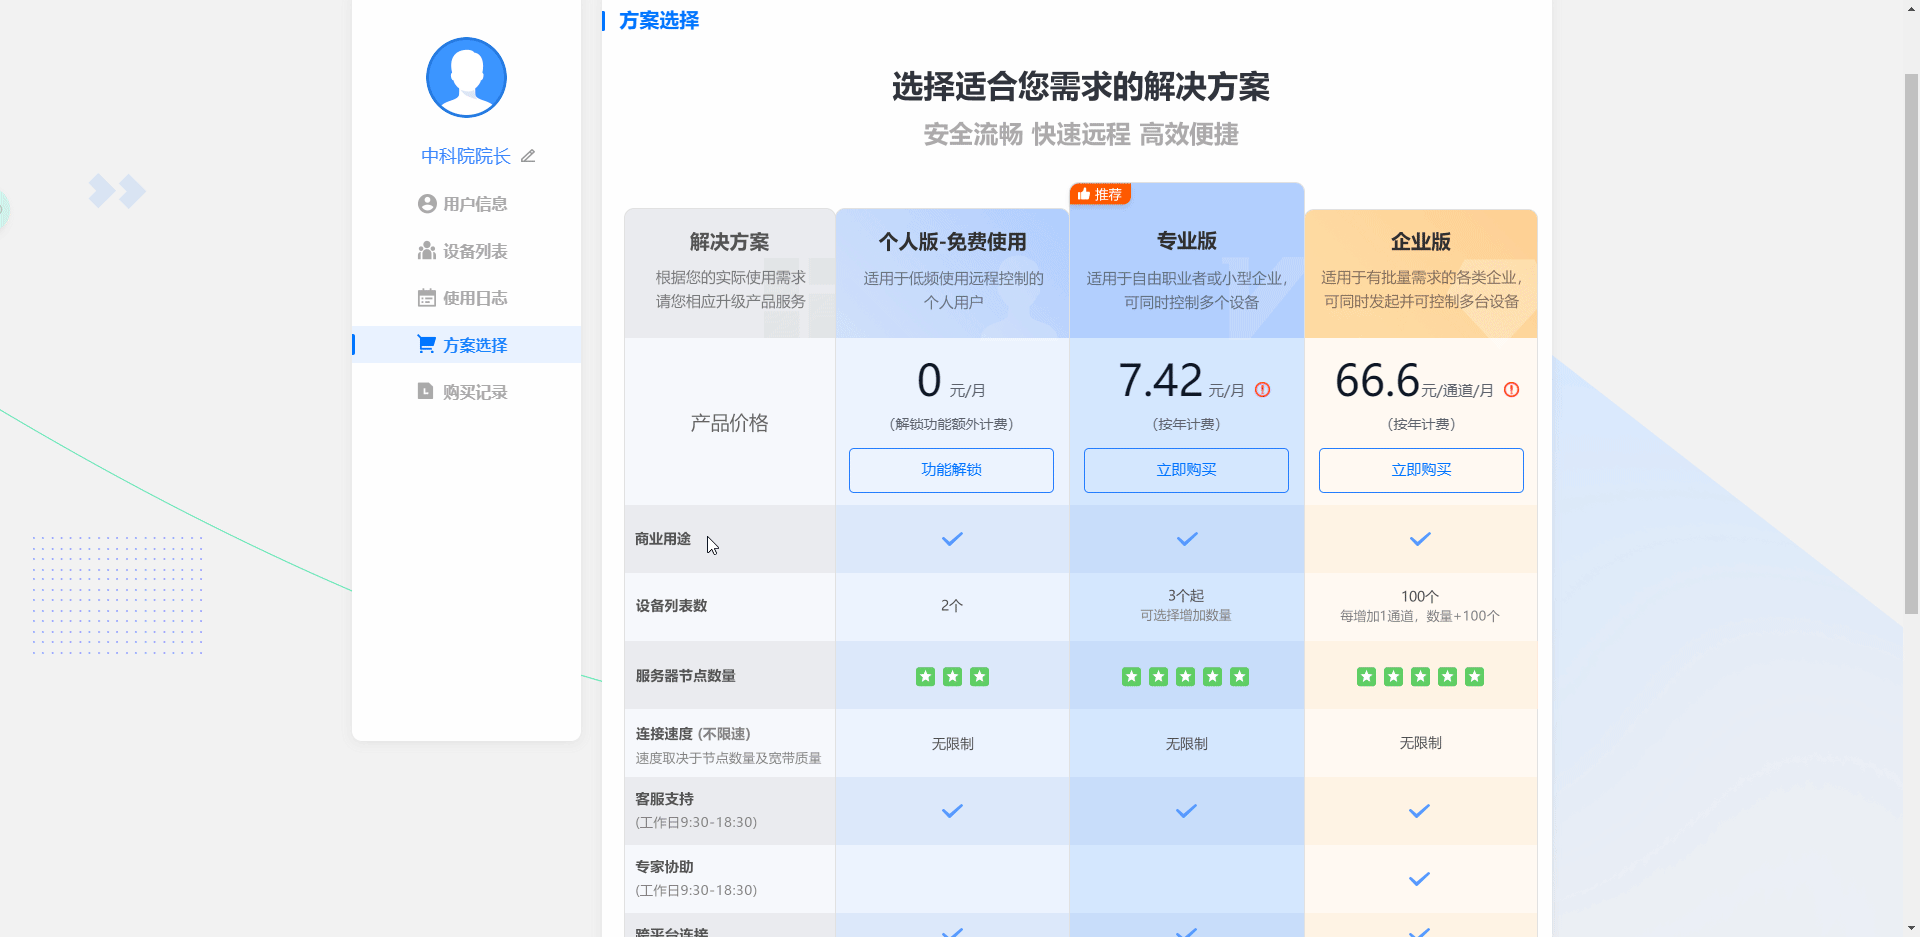Select 方案选择 in the sidebar

[x=466, y=345]
